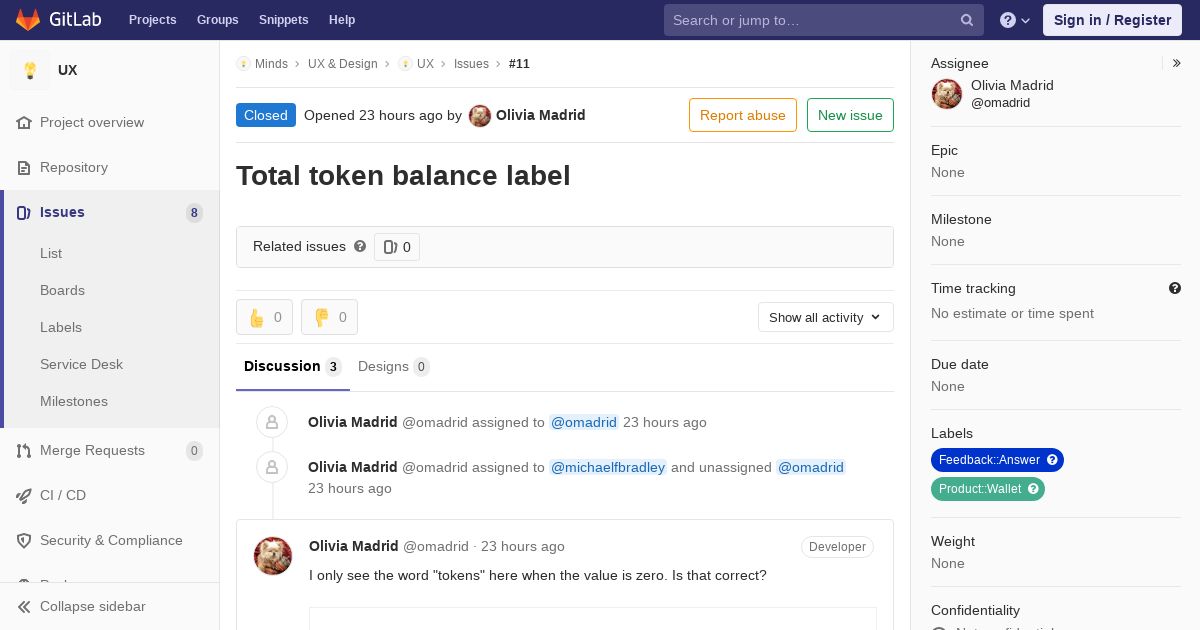
Task: Click the Sign in / Register button
Action: 1112,20
